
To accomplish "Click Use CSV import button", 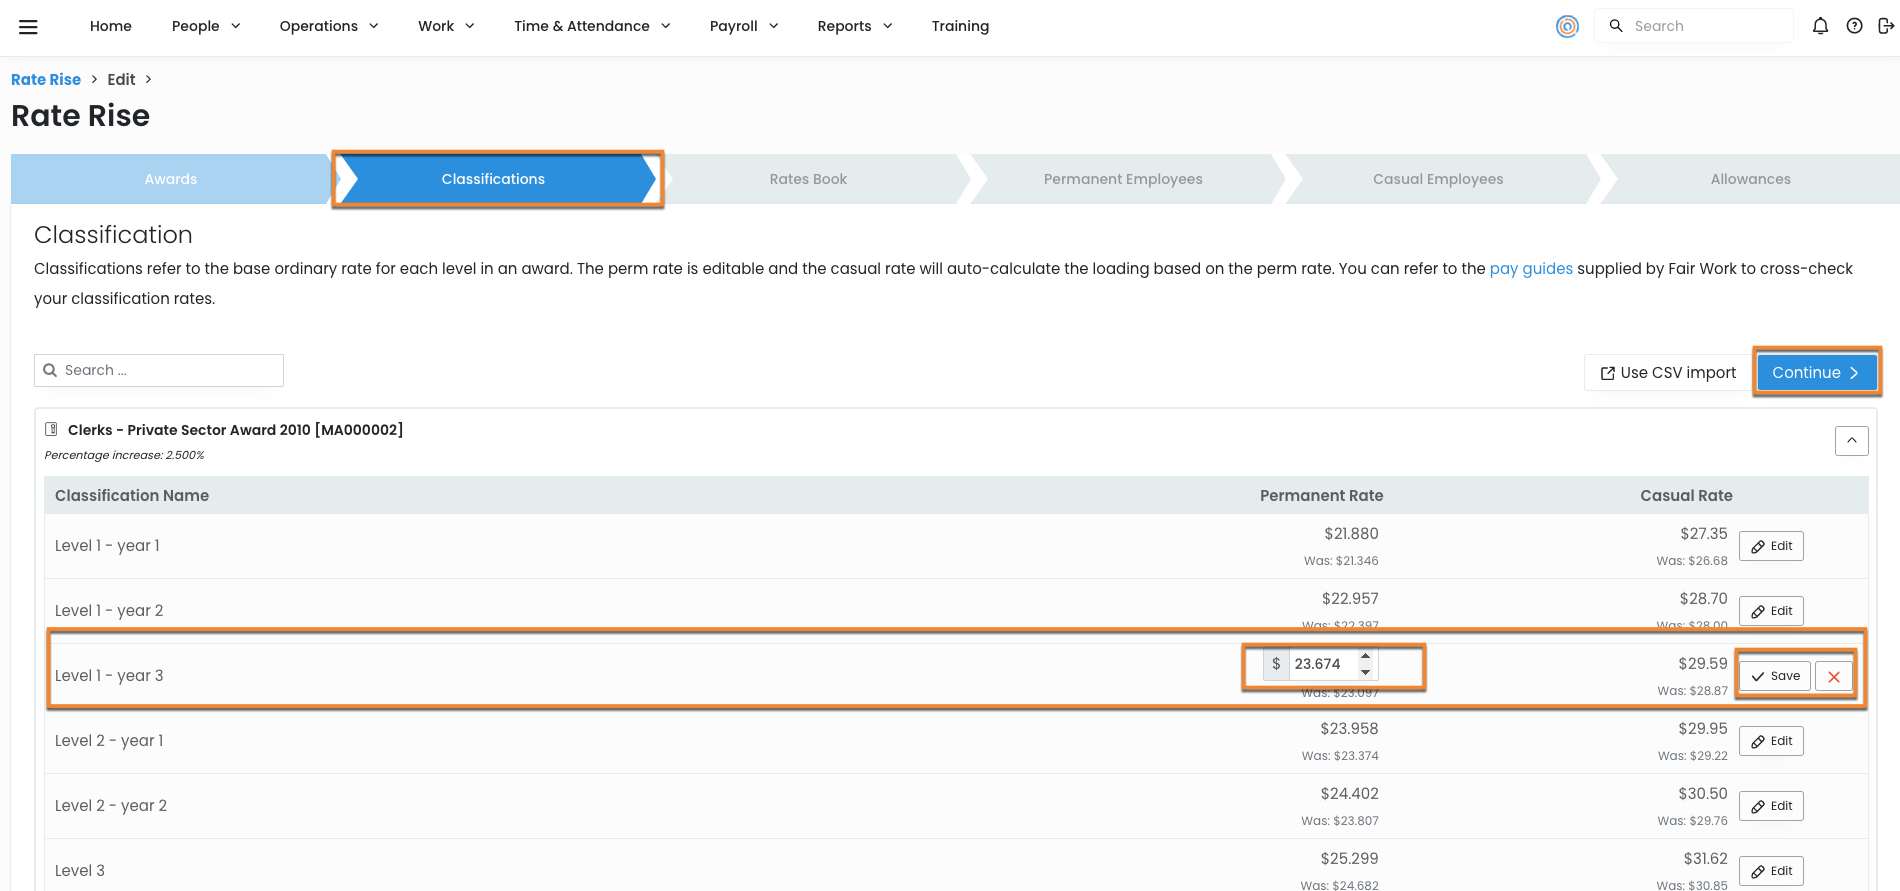I will (1668, 373).
